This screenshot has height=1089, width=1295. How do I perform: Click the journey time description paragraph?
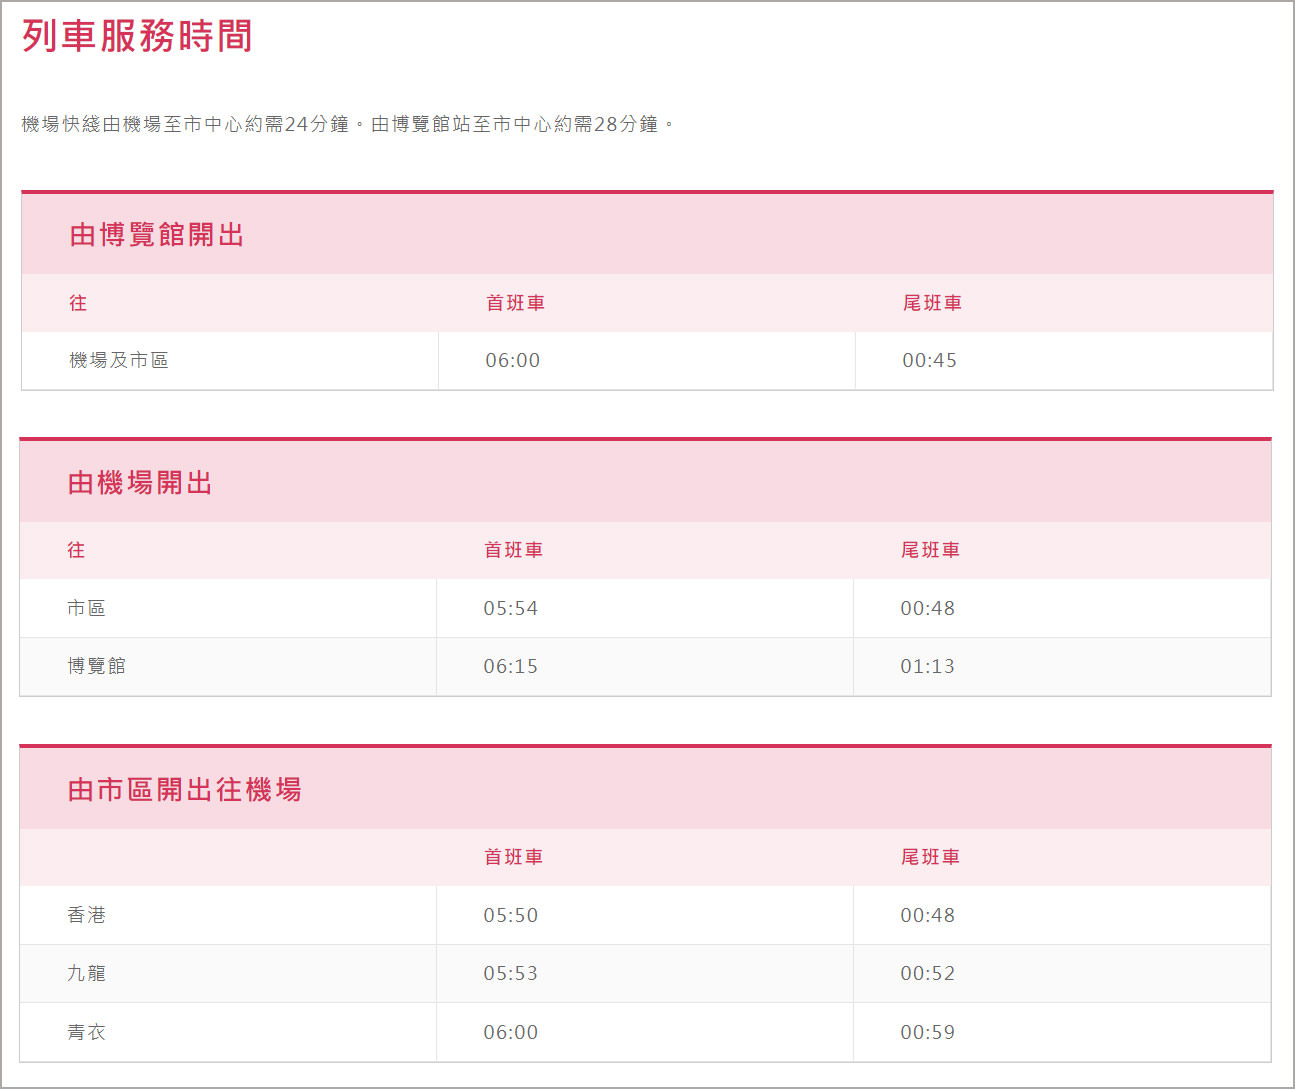pyautogui.click(x=348, y=124)
